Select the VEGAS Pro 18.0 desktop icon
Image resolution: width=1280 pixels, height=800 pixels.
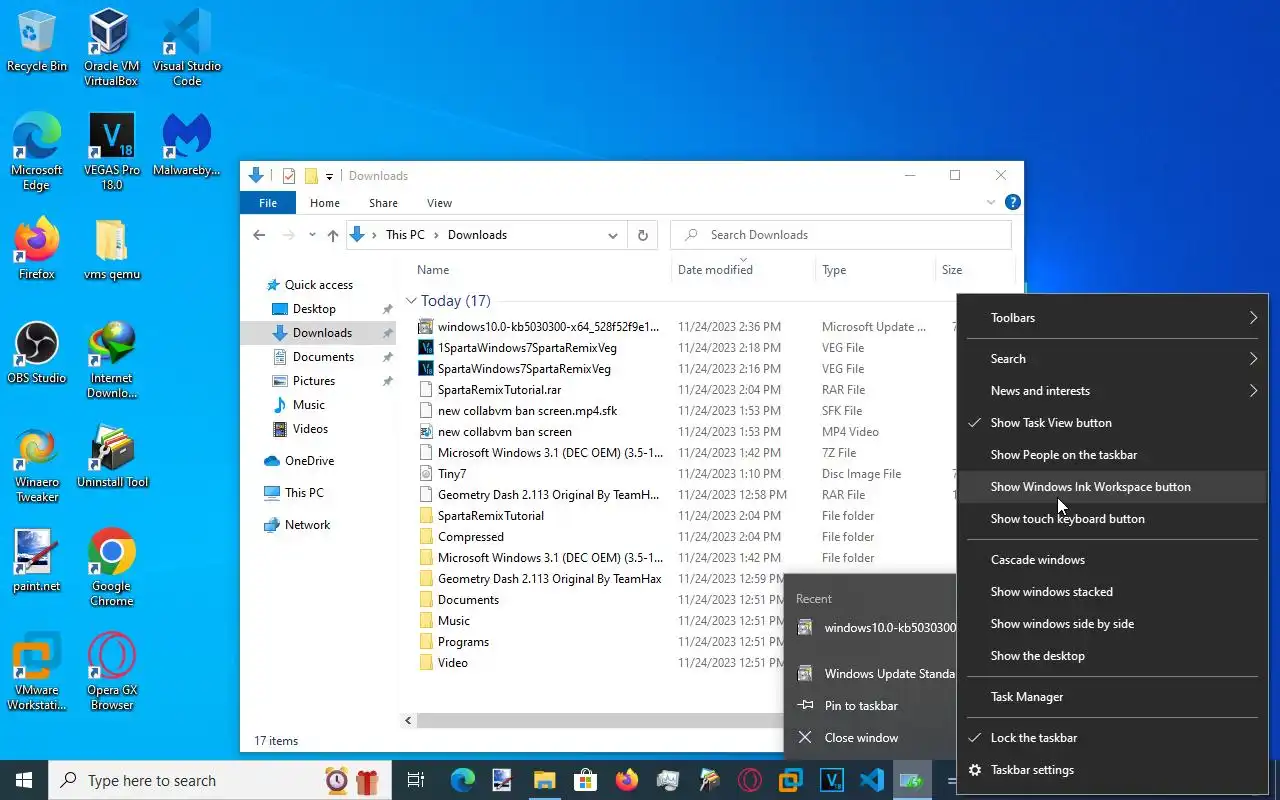(111, 152)
